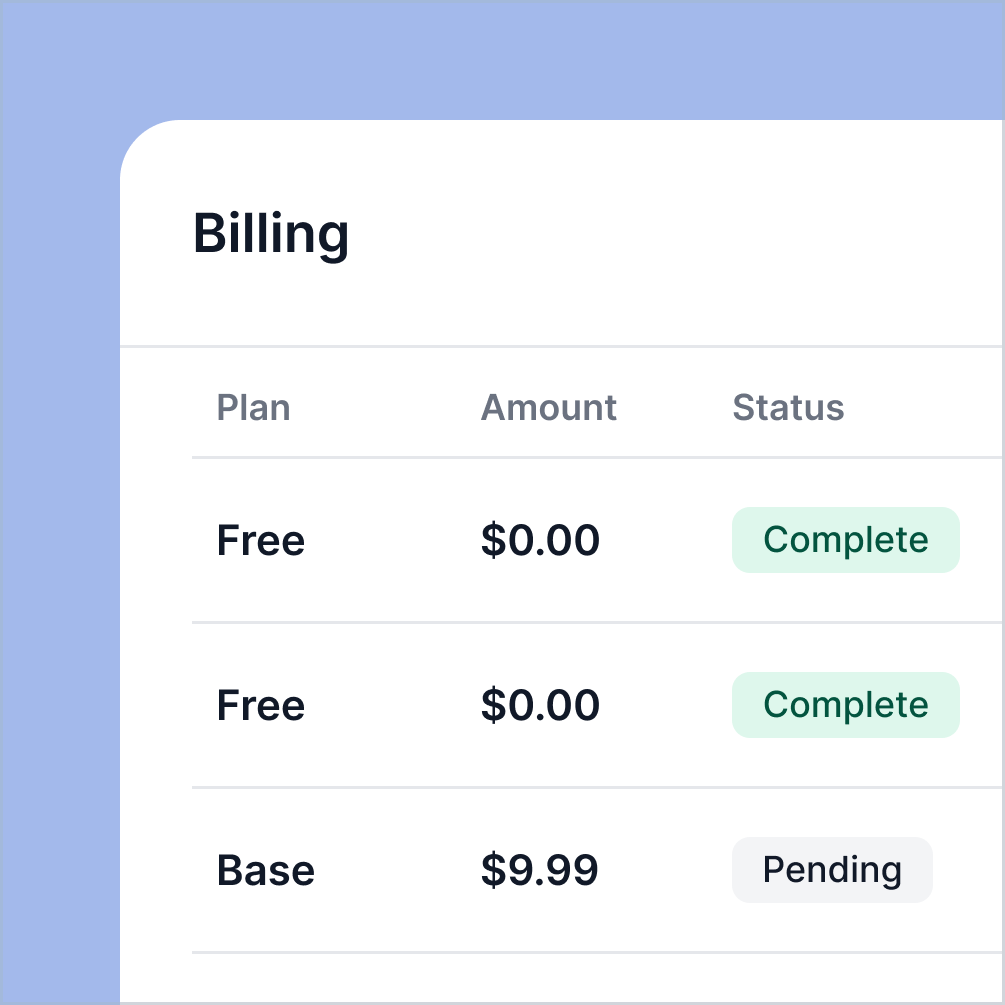Click blank space right of the Pending badge
The width and height of the screenshot is (1005, 1005).
[x=968, y=870]
